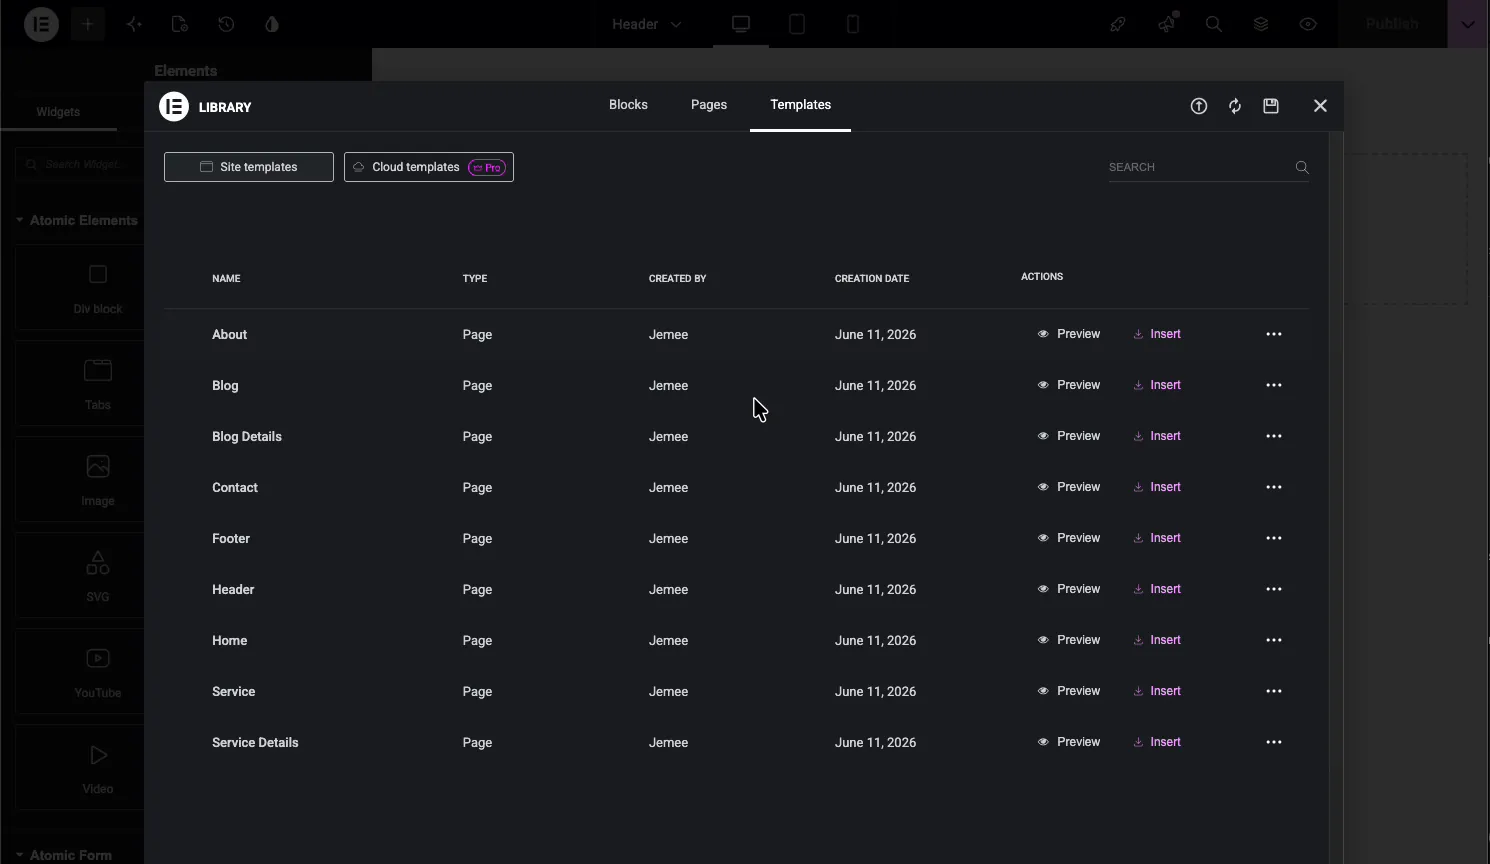Viewport: 1490px width, 864px height.
Task: Switch to desktop device view
Action: (x=741, y=24)
